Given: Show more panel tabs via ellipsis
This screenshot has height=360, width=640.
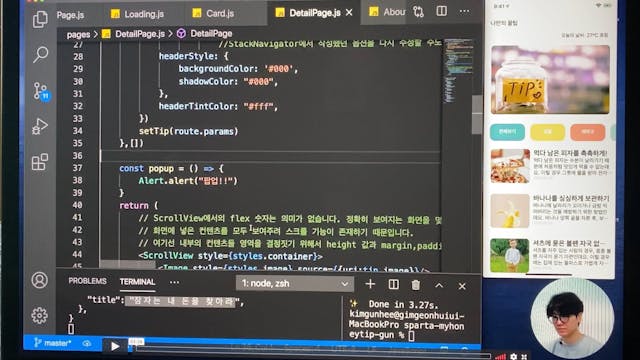Looking at the screenshot, I should tap(174, 282).
